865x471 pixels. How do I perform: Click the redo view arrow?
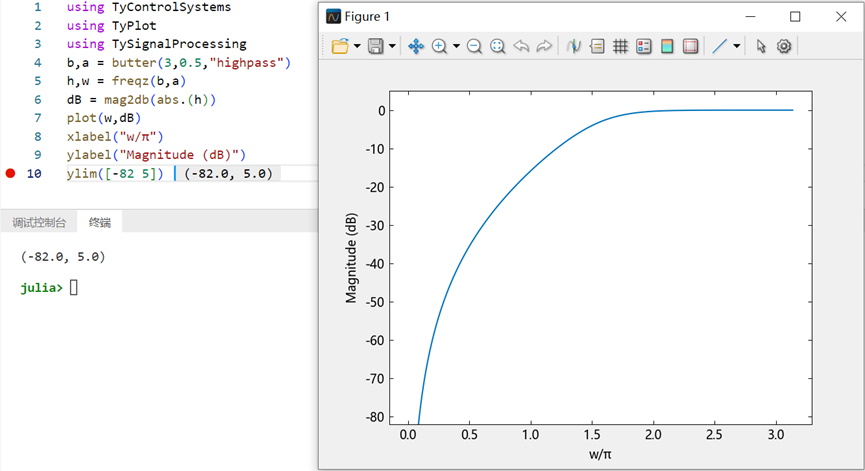(x=544, y=46)
